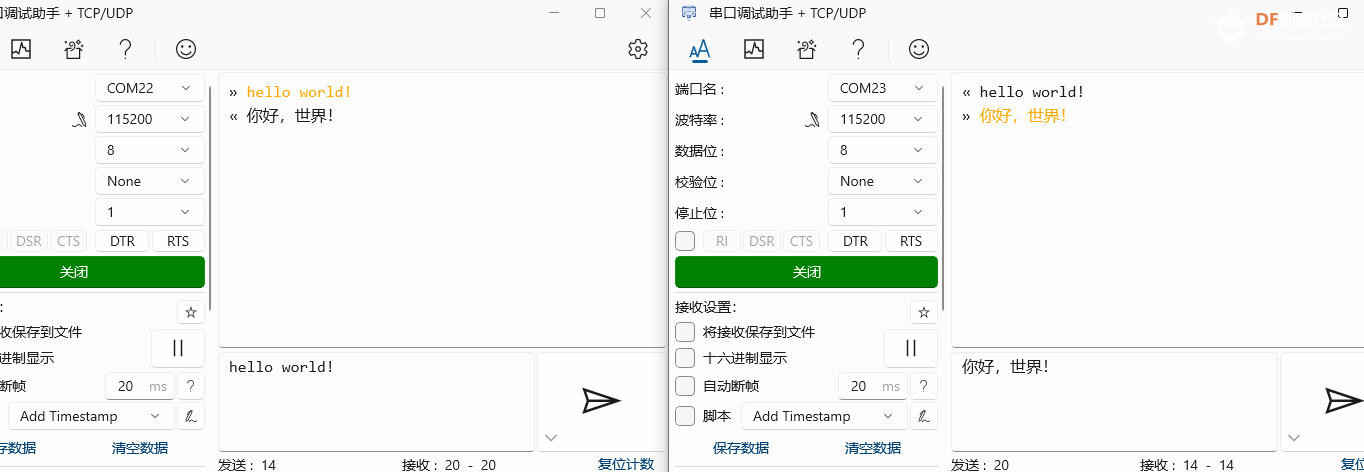
Task: Click 你好，世界！ send box in right window
Action: (1114, 401)
